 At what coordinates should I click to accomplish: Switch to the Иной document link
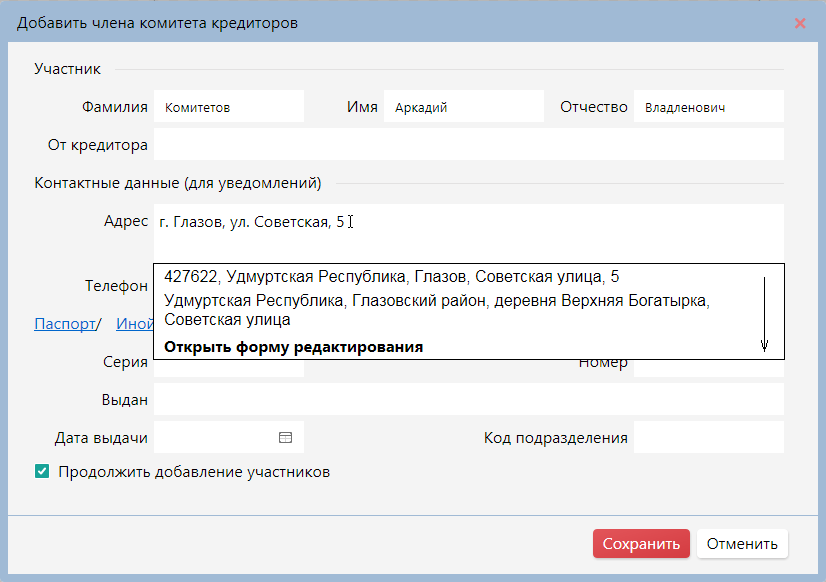click(x=134, y=323)
